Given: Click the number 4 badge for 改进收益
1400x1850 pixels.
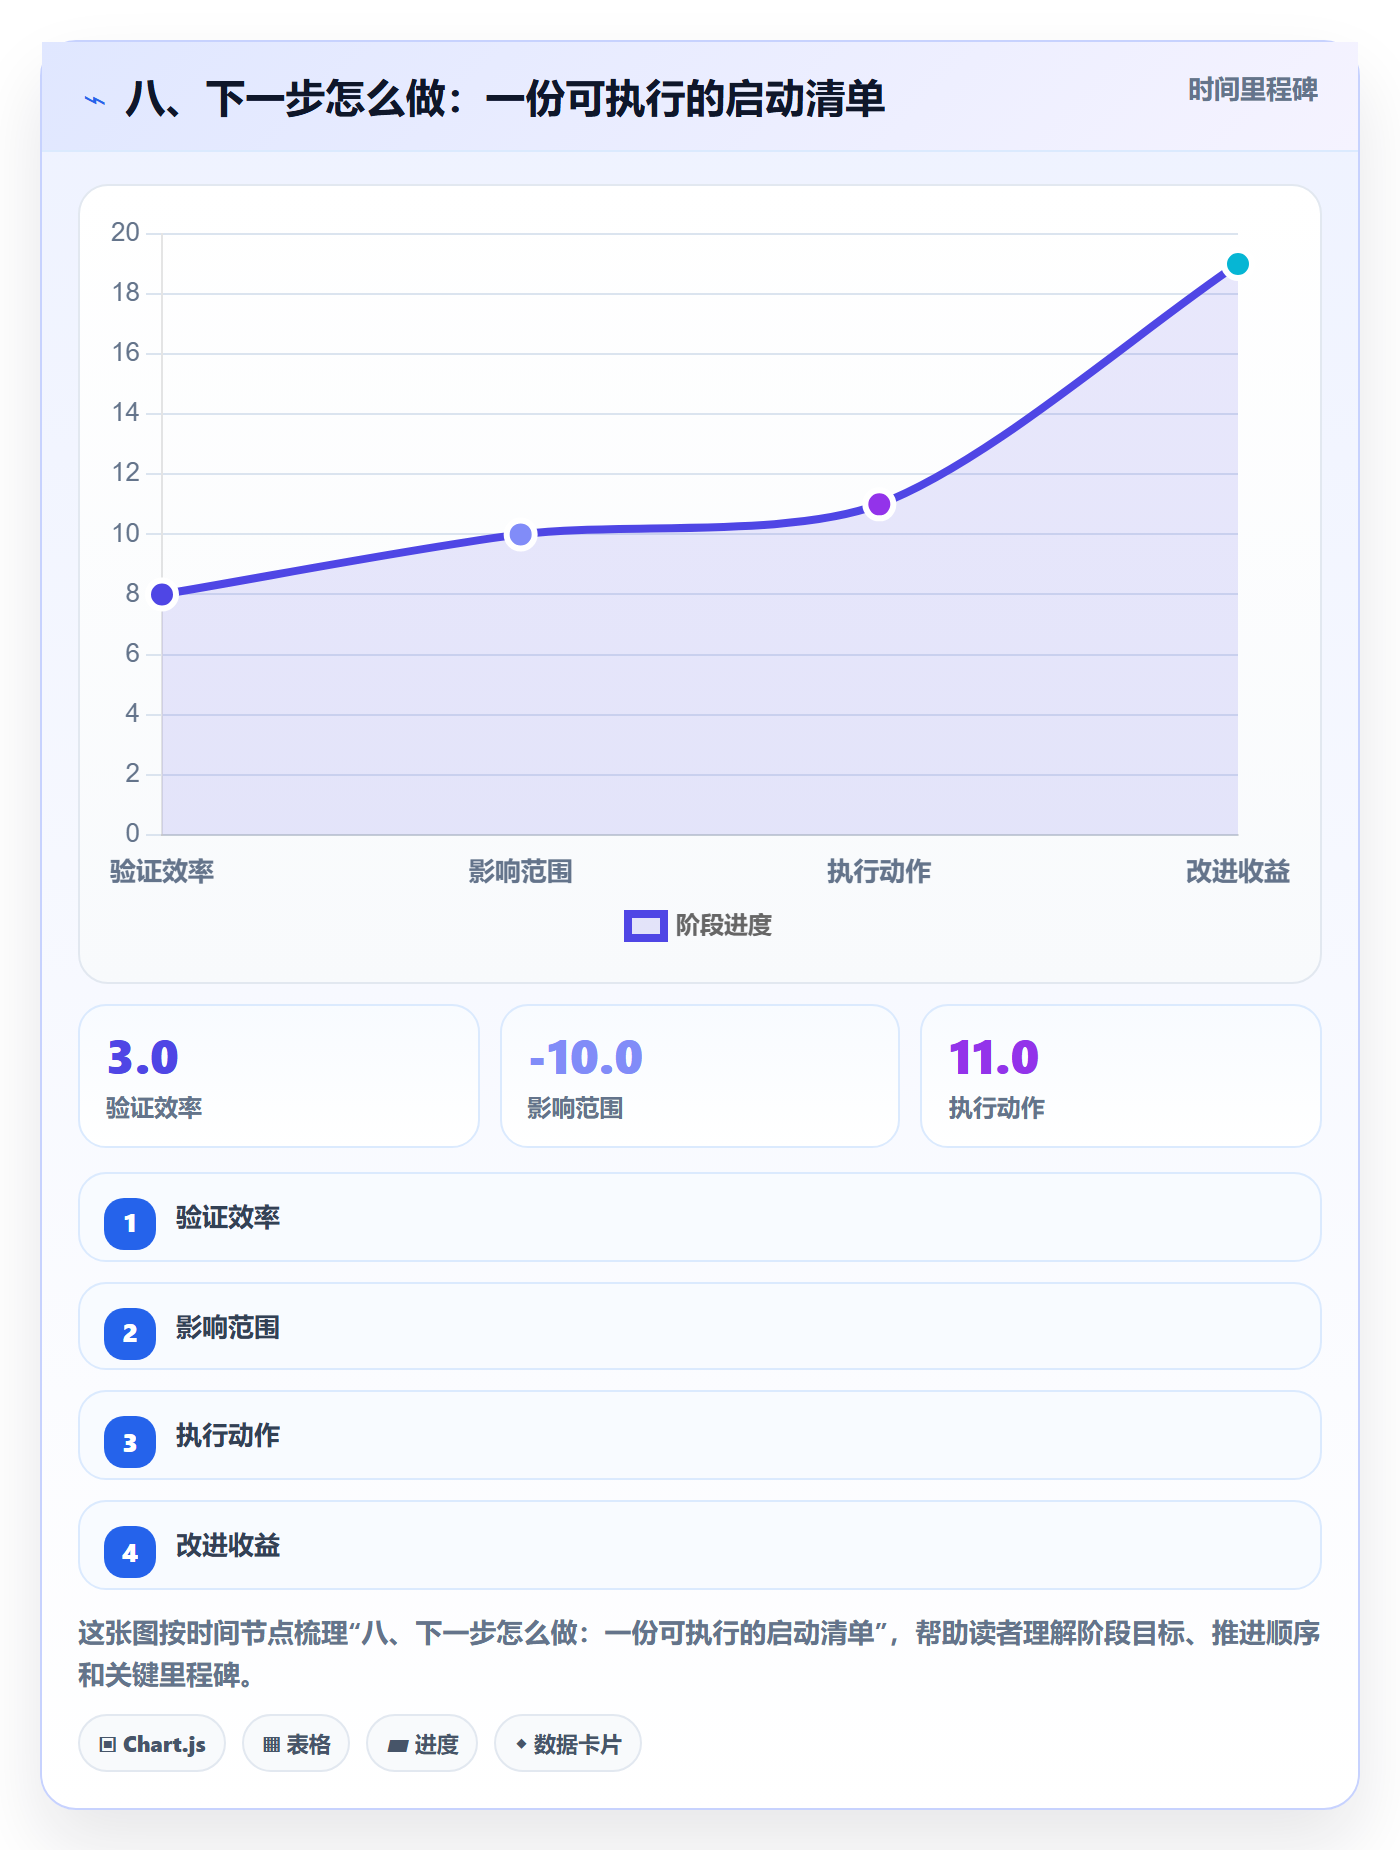Looking at the screenshot, I should point(130,1552).
